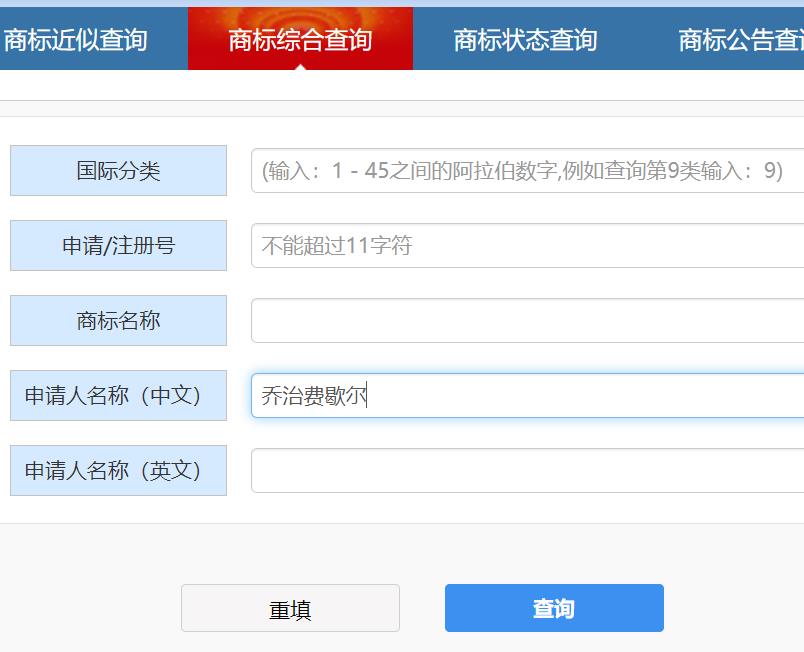This screenshot has width=804, height=652.
Task: Click the 不能超过11字符 placeholder field
Action: point(320,245)
